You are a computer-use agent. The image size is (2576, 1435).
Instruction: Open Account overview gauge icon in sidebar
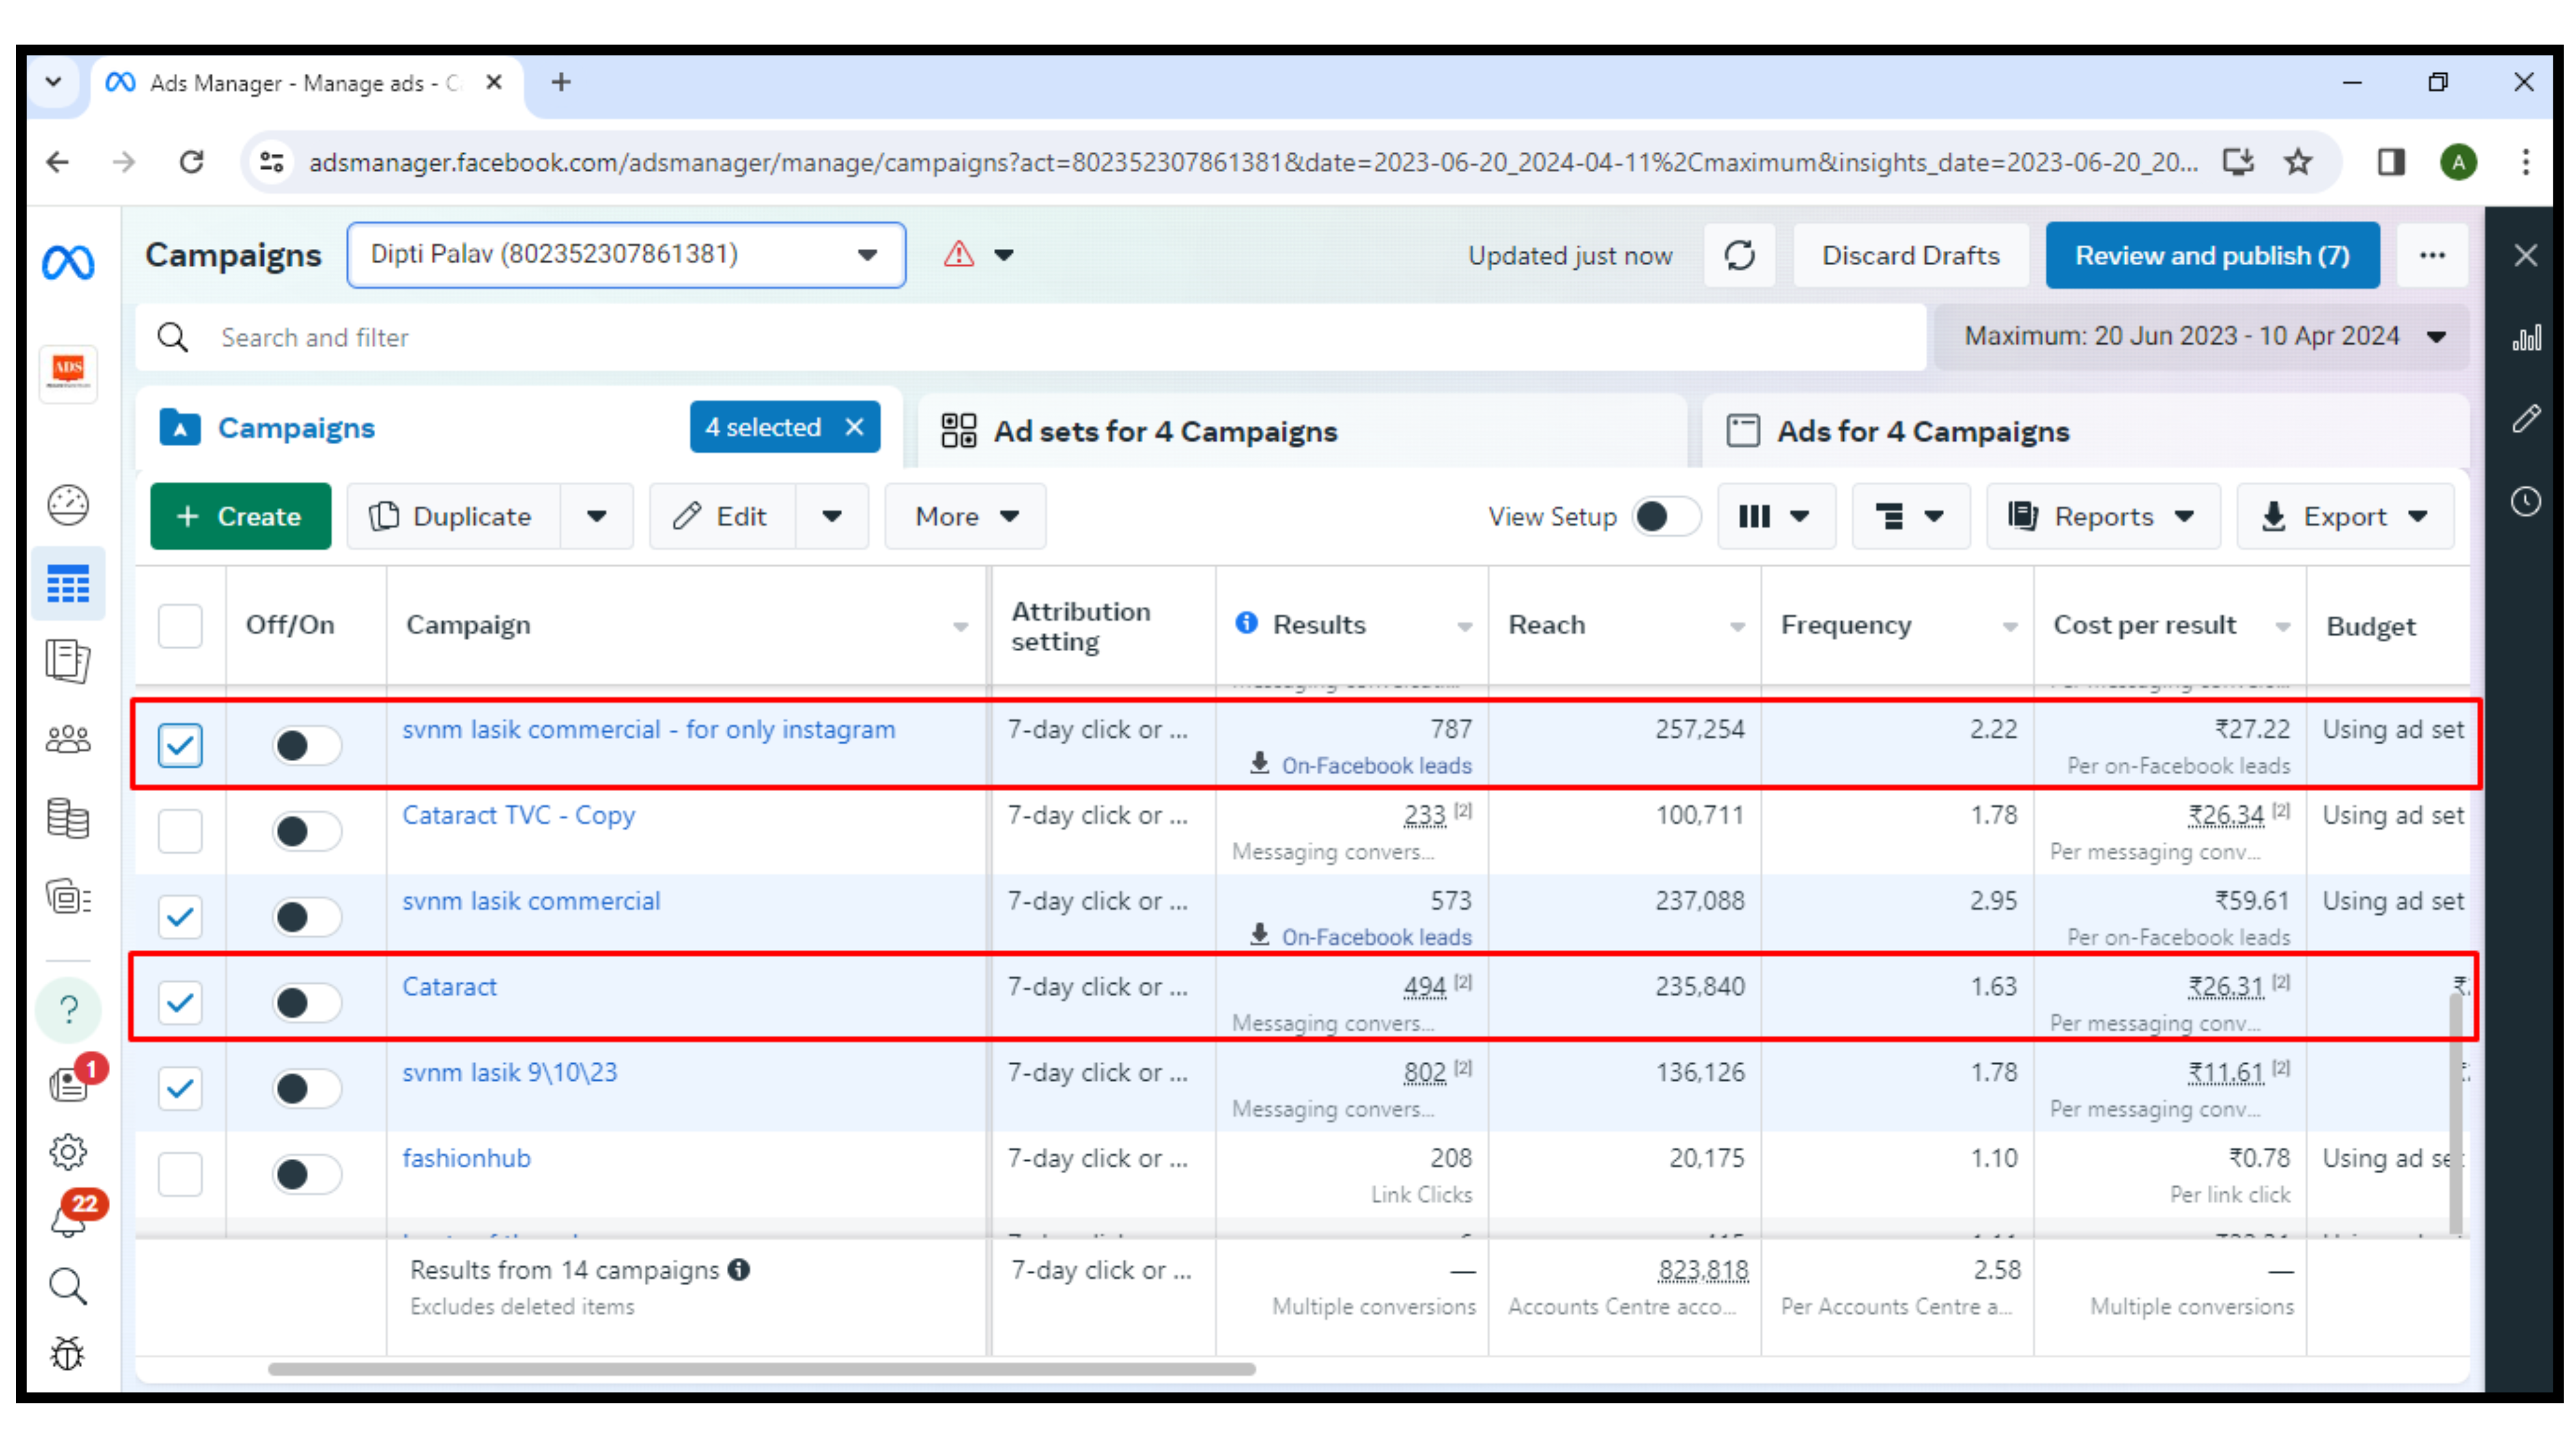coord(68,504)
